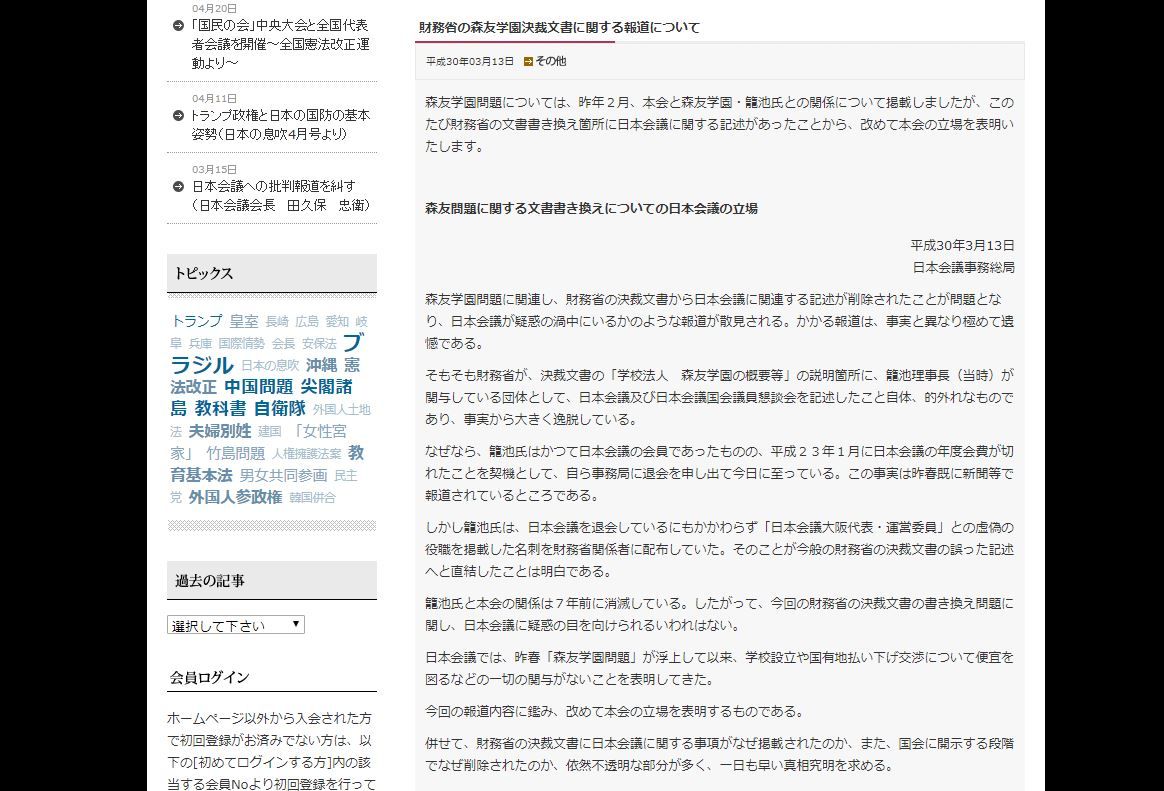Select the 中国問題 topic tag
This screenshot has width=1164, height=791.
pos(258,387)
